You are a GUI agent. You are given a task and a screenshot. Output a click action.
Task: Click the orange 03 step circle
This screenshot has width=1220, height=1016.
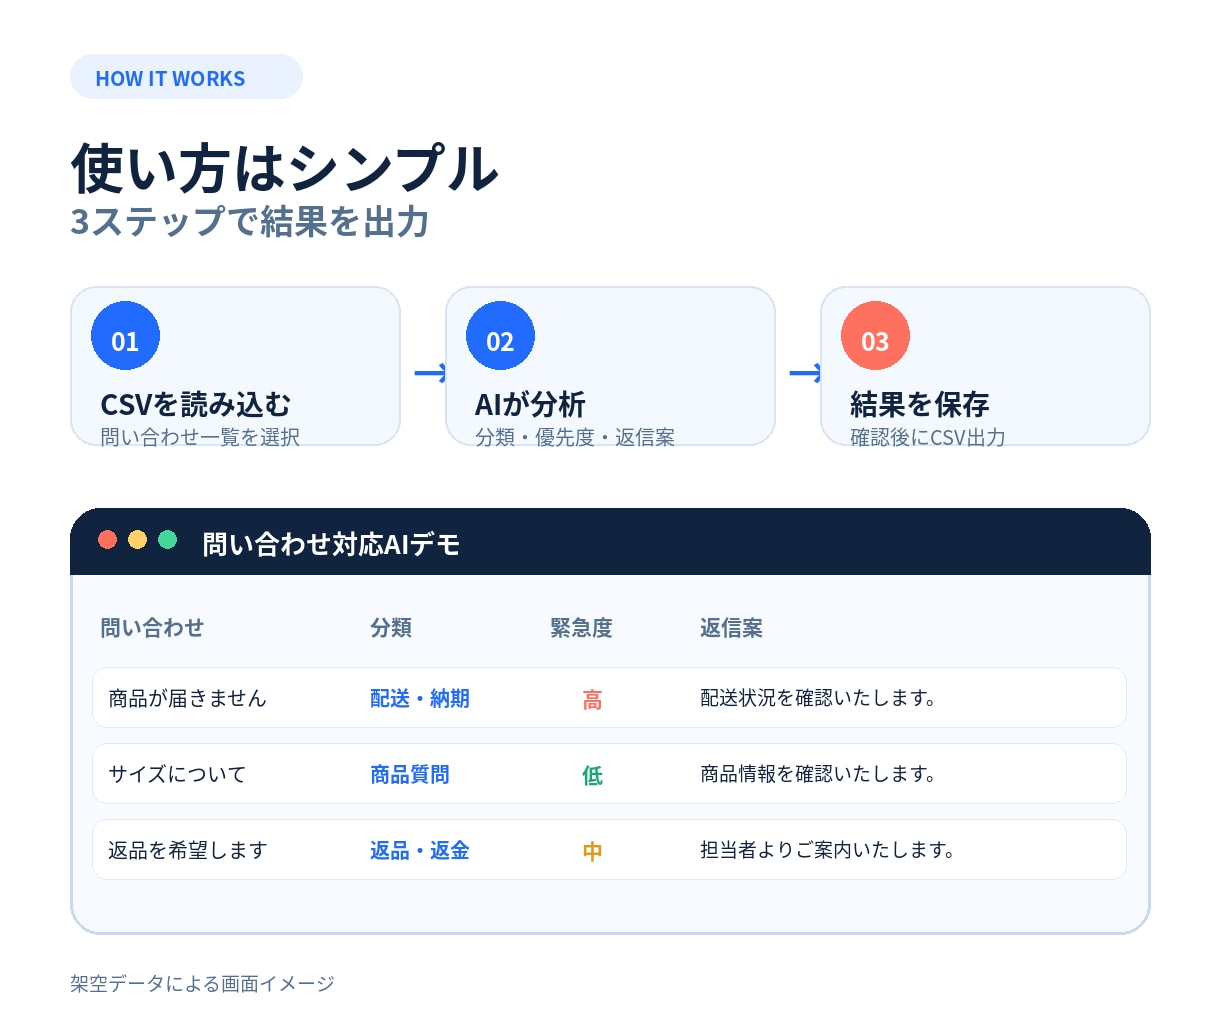pyautogui.click(x=875, y=336)
